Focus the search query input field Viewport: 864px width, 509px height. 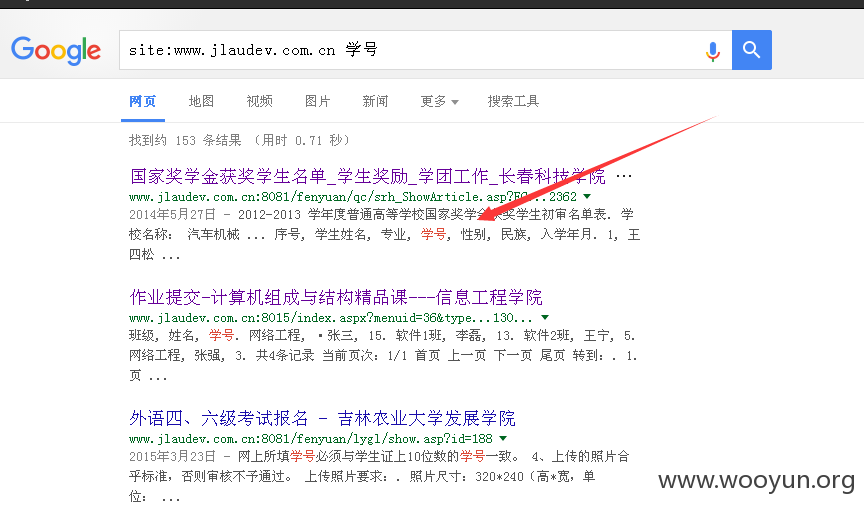coord(425,50)
